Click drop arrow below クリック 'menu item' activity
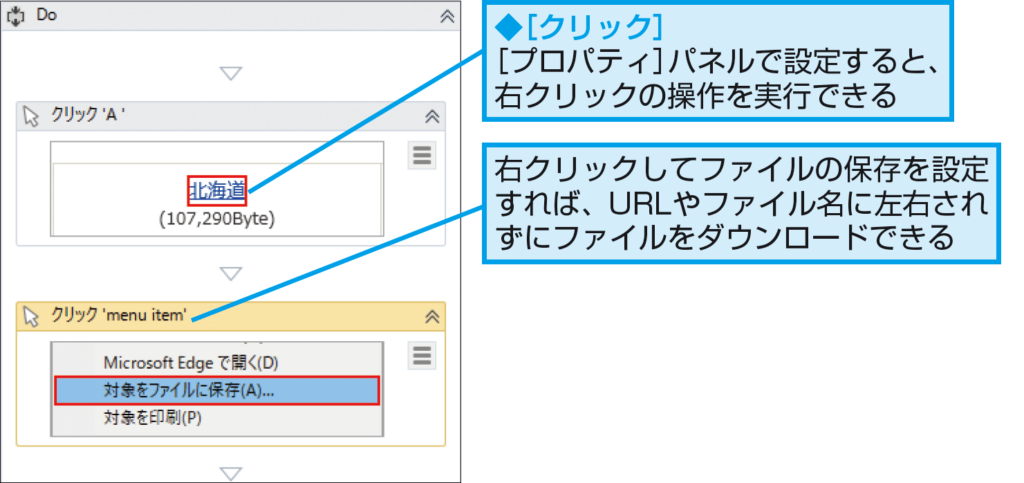The height and width of the screenshot is (483, 1024). pos(231,473)
